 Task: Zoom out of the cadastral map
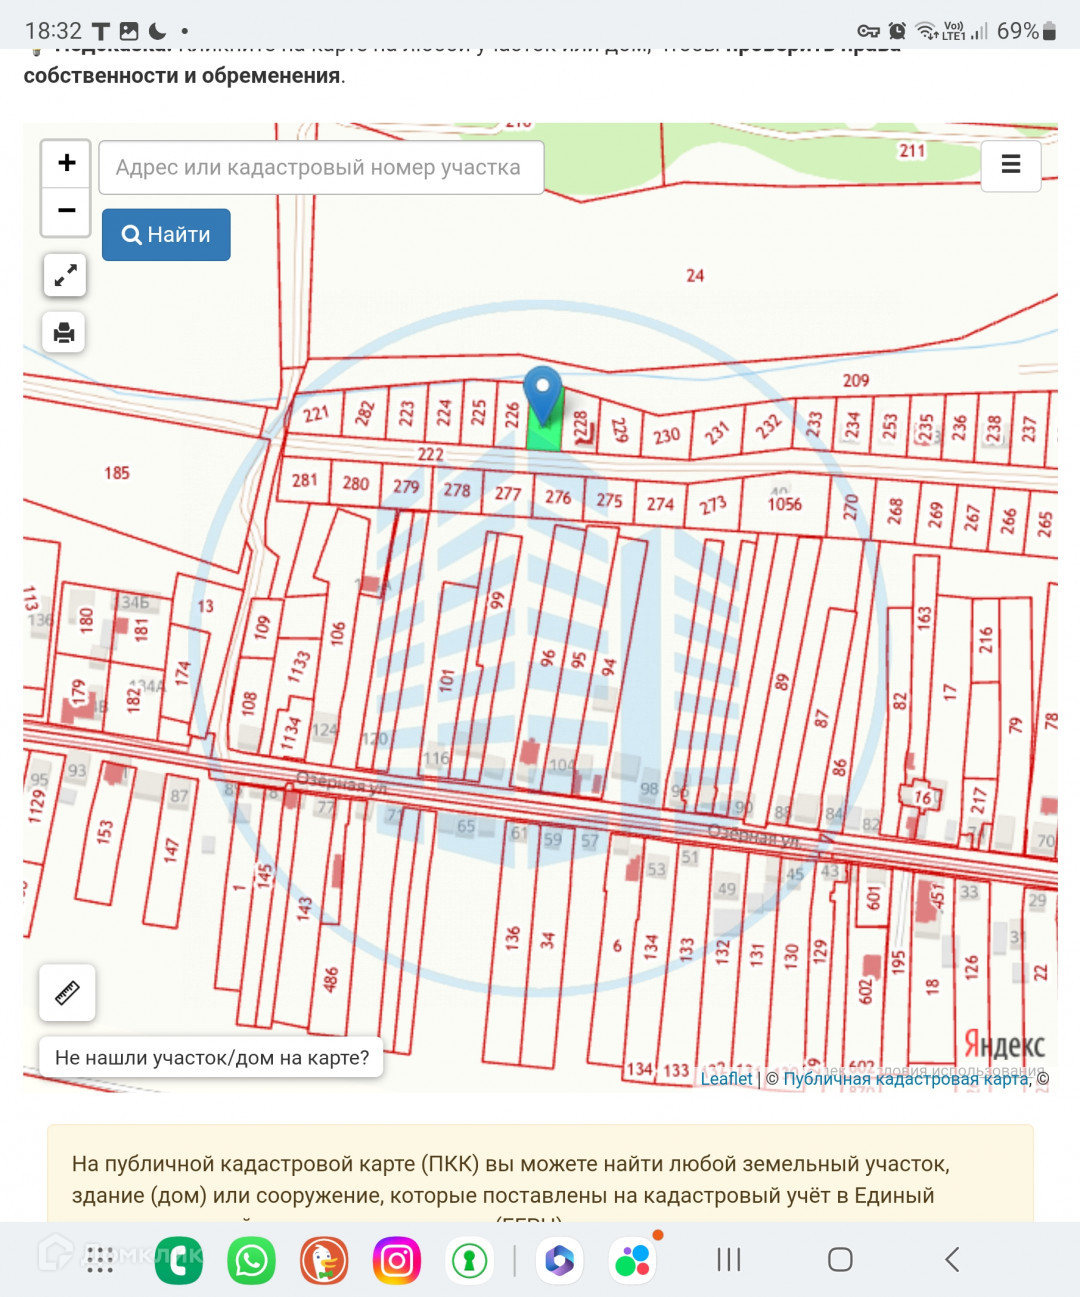(66, 211)
